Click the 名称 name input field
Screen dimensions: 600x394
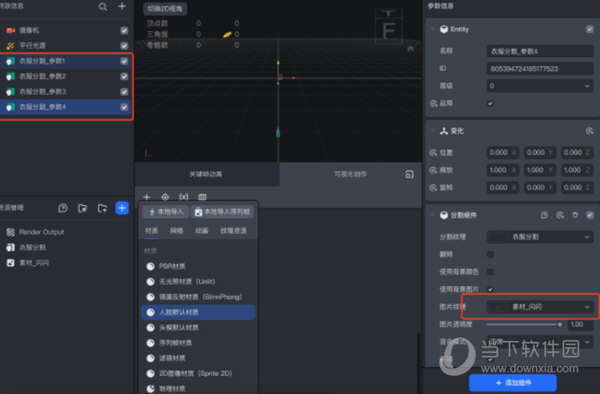540,51
